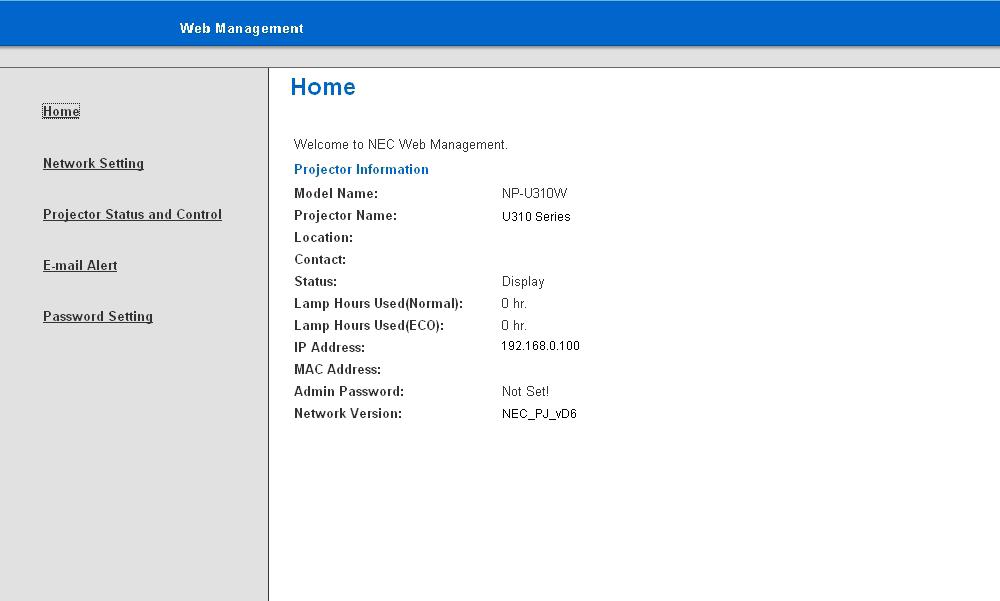This screenshot has height=601, width=1000.
Task: Go to Projector Status and Control
Action: [132, 214]
